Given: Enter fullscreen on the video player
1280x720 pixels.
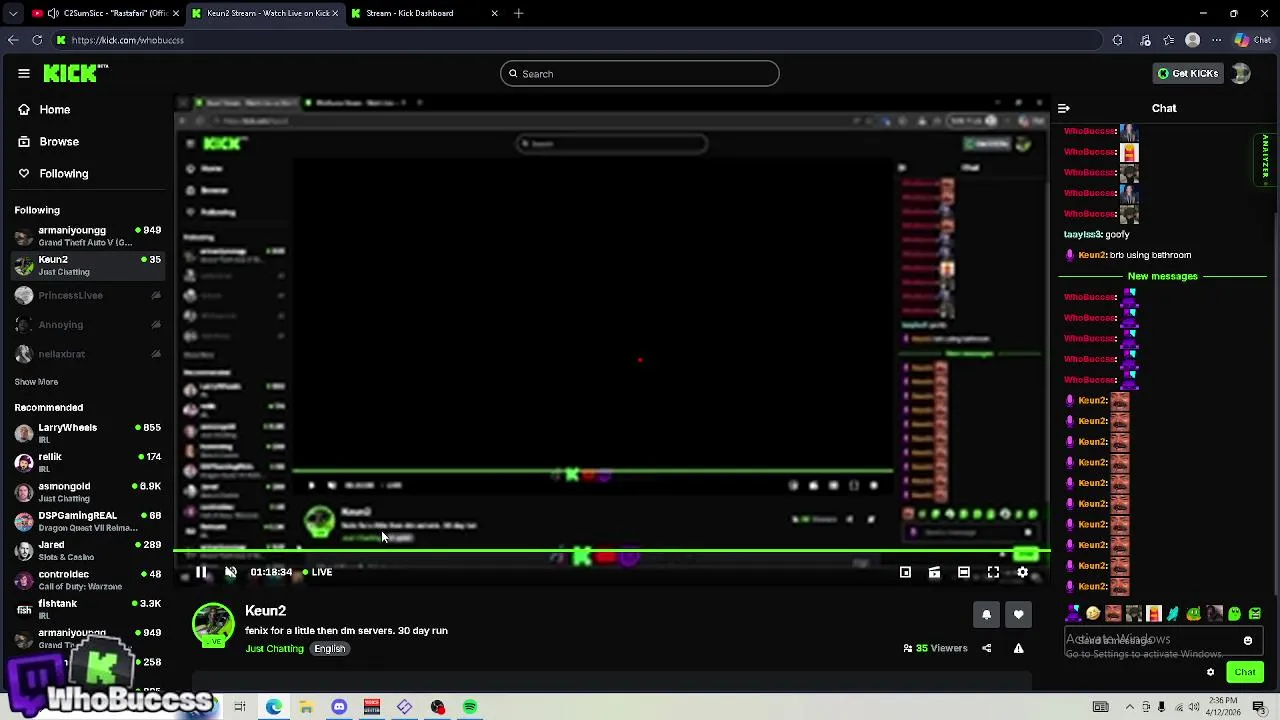Looking at the screenshot, I should [993, 572].
